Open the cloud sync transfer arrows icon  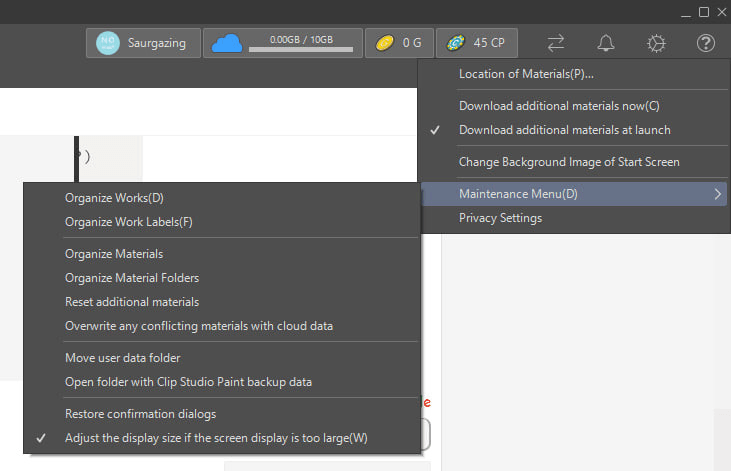556,43
